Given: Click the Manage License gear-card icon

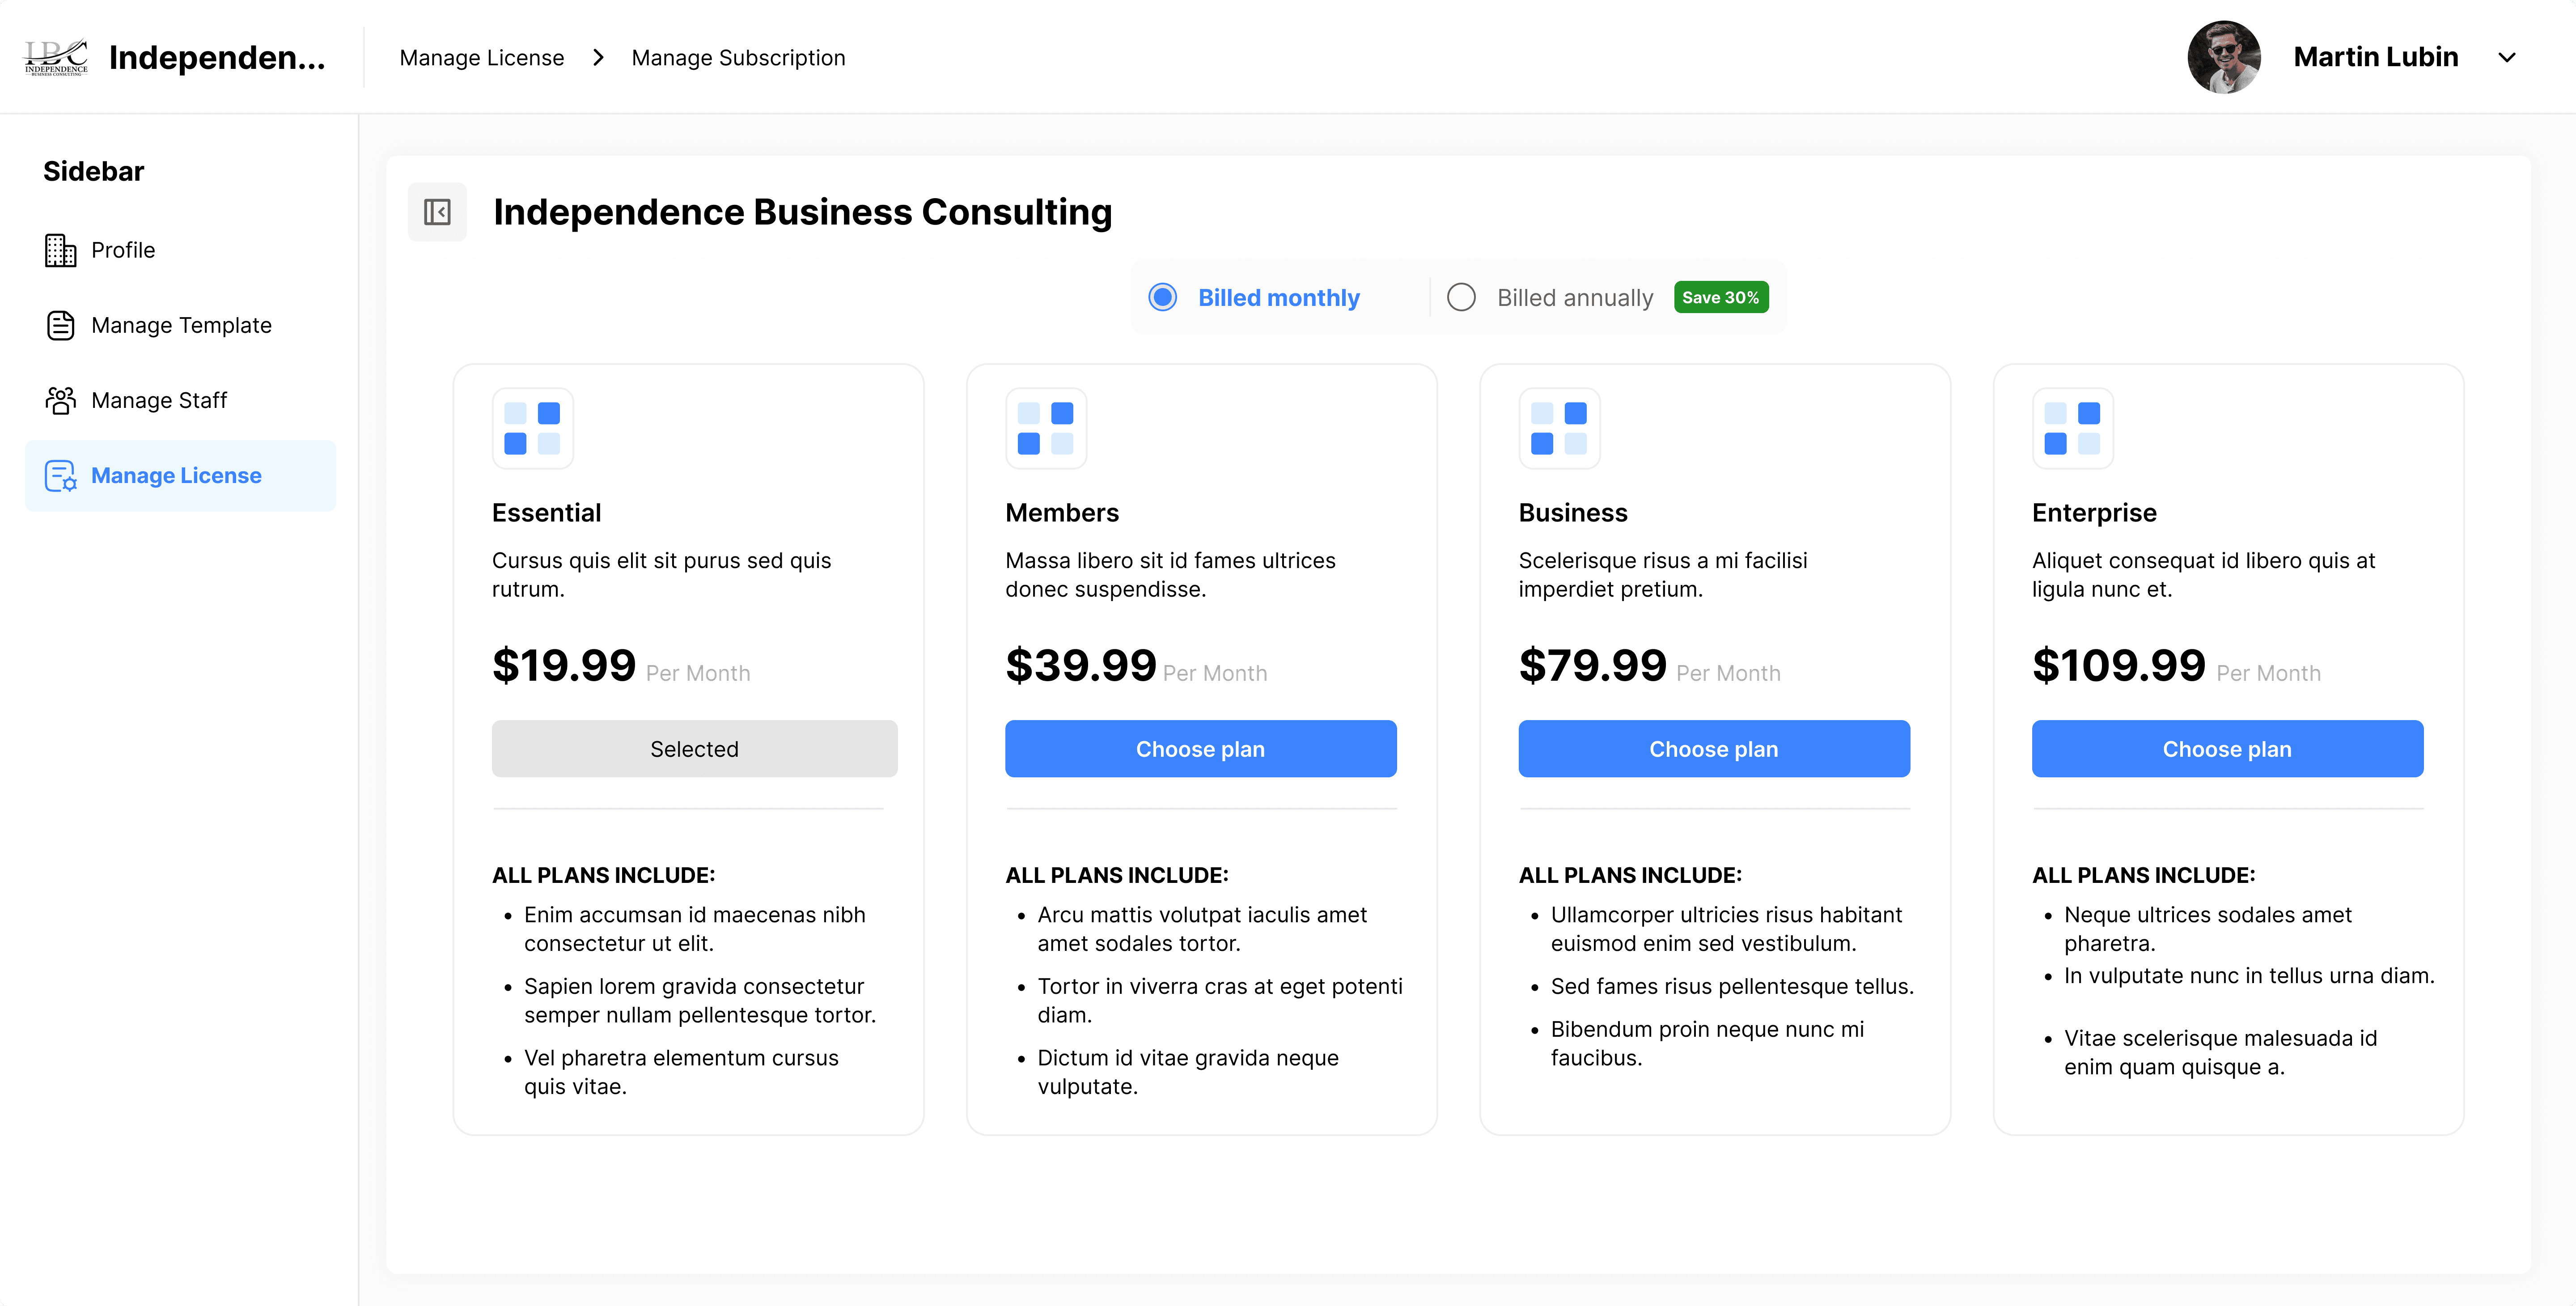Looking at the screenshot, I should point(60,476).
